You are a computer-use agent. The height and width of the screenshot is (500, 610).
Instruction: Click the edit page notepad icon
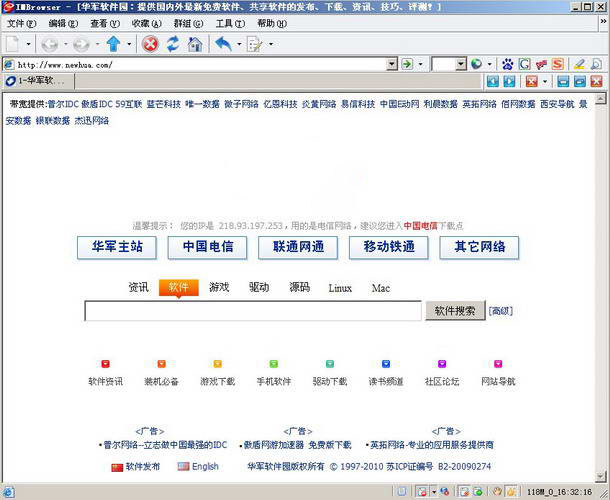tap(254, 44)
